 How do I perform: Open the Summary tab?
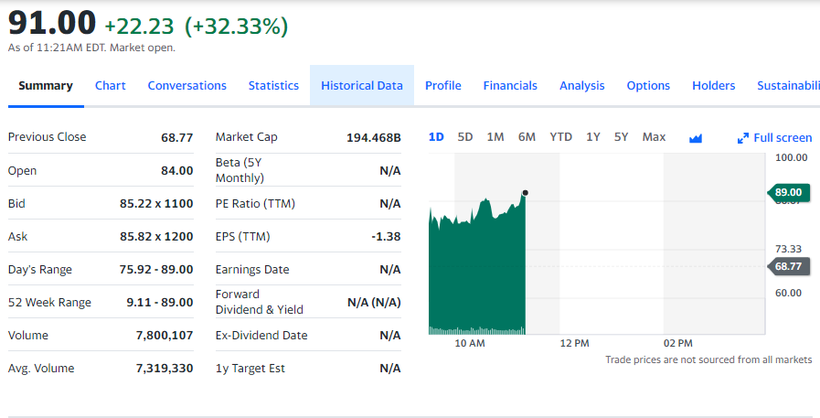[45, 86]
